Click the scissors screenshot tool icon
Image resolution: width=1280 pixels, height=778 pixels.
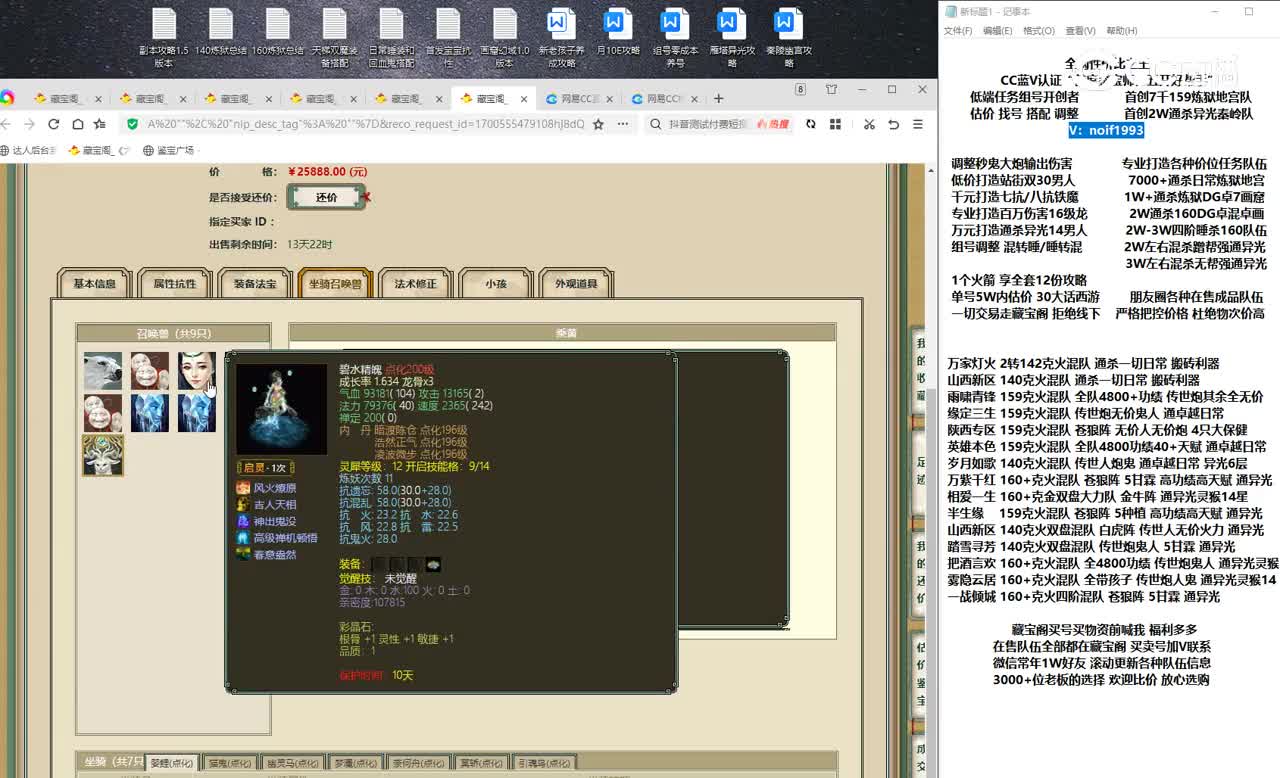pos(869,124)
